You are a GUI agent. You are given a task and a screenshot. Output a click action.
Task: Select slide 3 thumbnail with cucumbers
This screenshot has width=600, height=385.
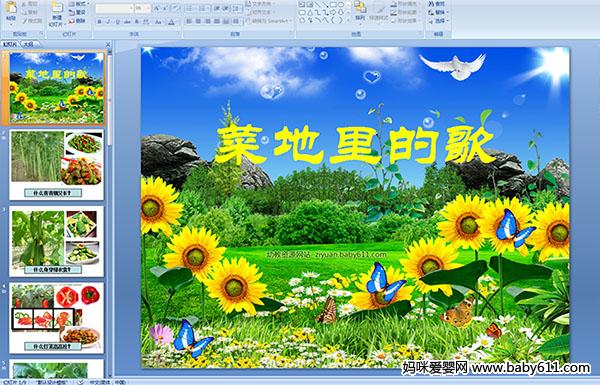pyautogui.click(x=57, y=241)
